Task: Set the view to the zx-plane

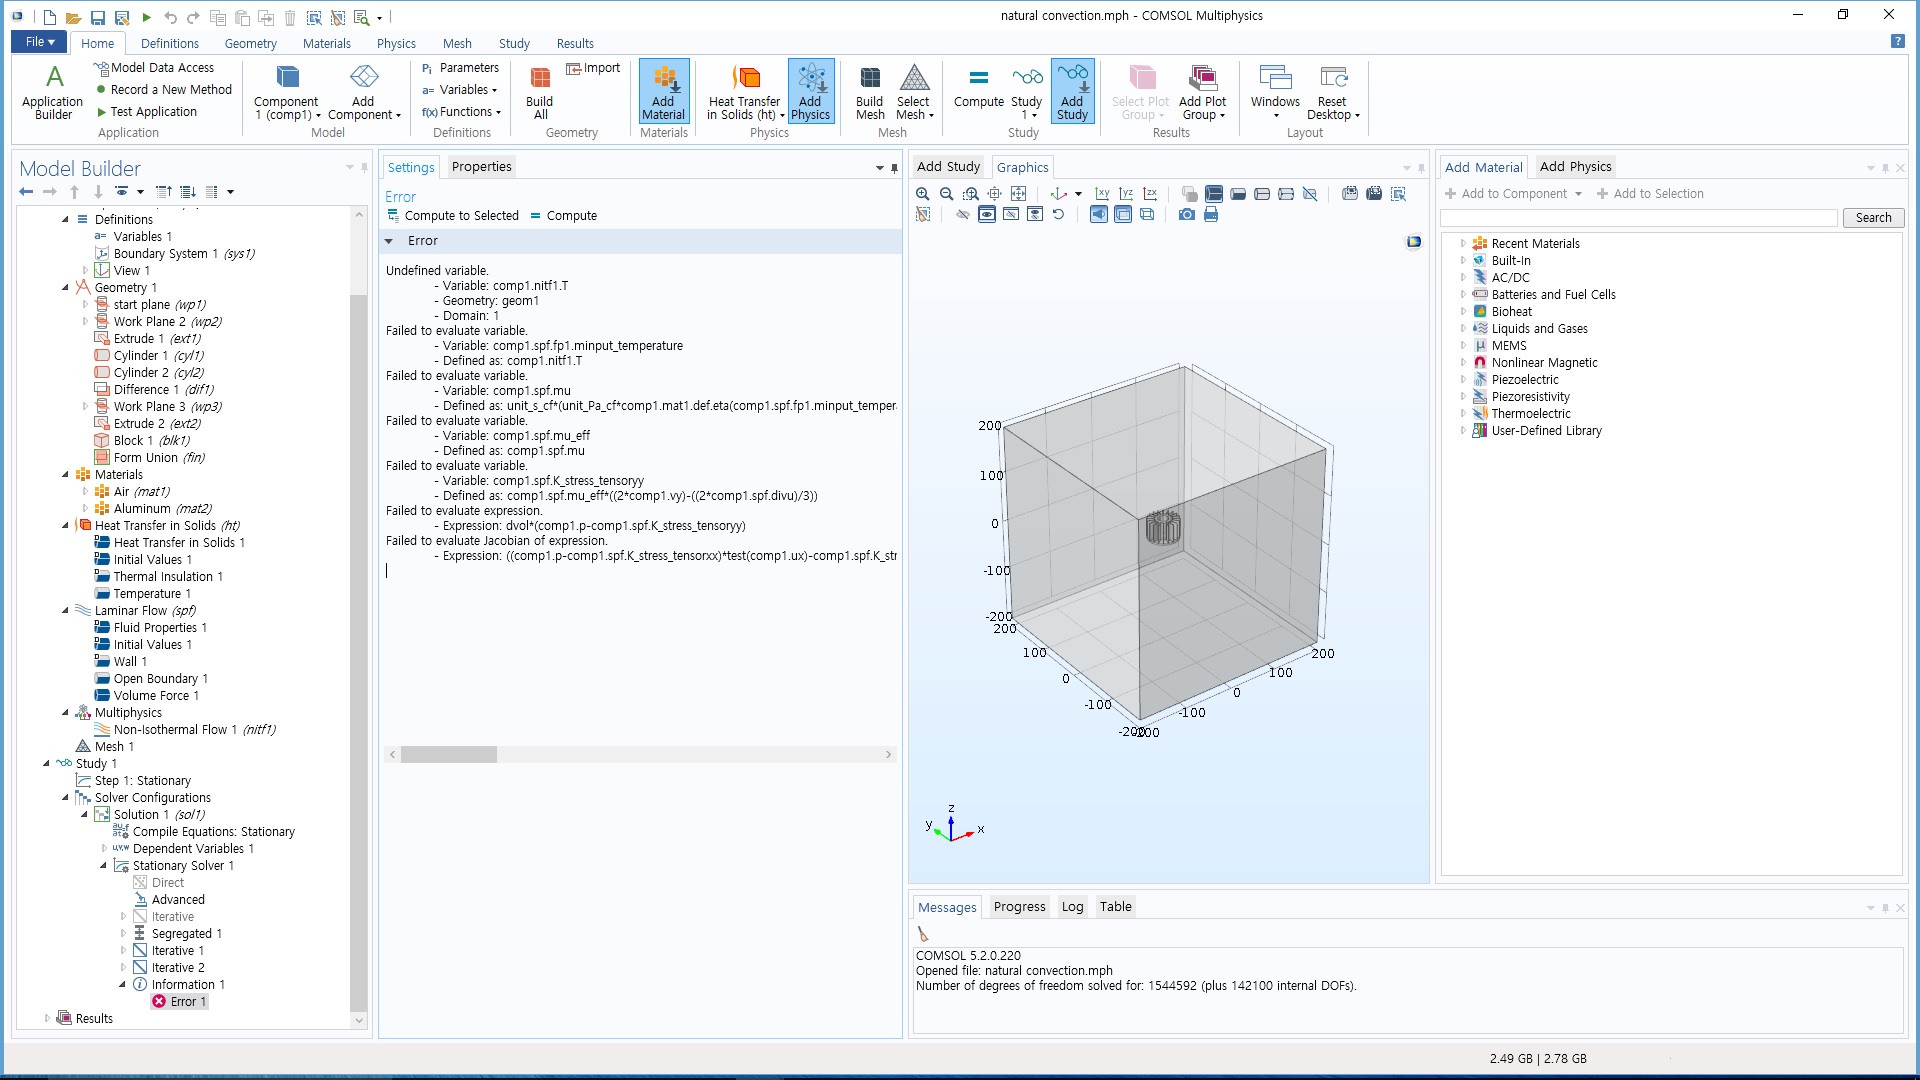Action: (x=1150, y=194)
